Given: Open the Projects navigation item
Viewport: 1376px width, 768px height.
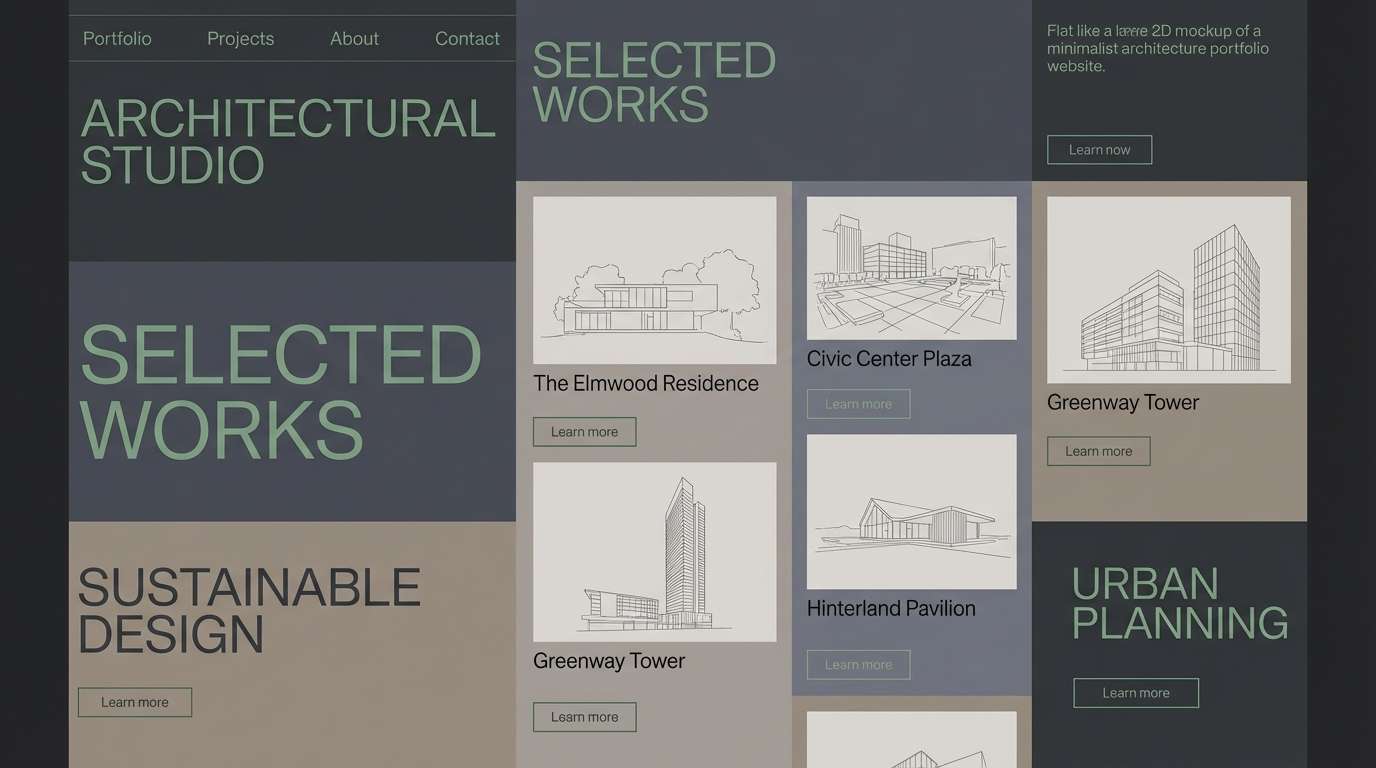Looking at the screenshot, I should [x=240, y=38].
